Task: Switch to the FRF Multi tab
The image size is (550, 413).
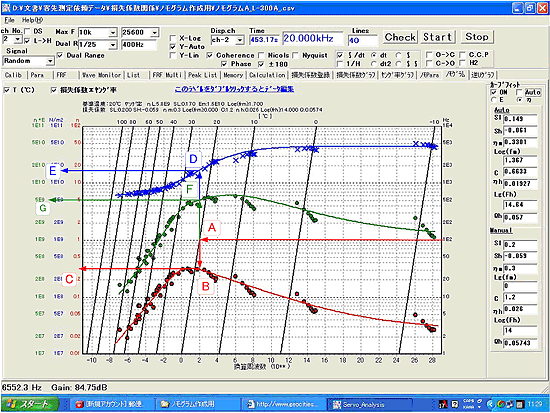Action: coord(167,75)
